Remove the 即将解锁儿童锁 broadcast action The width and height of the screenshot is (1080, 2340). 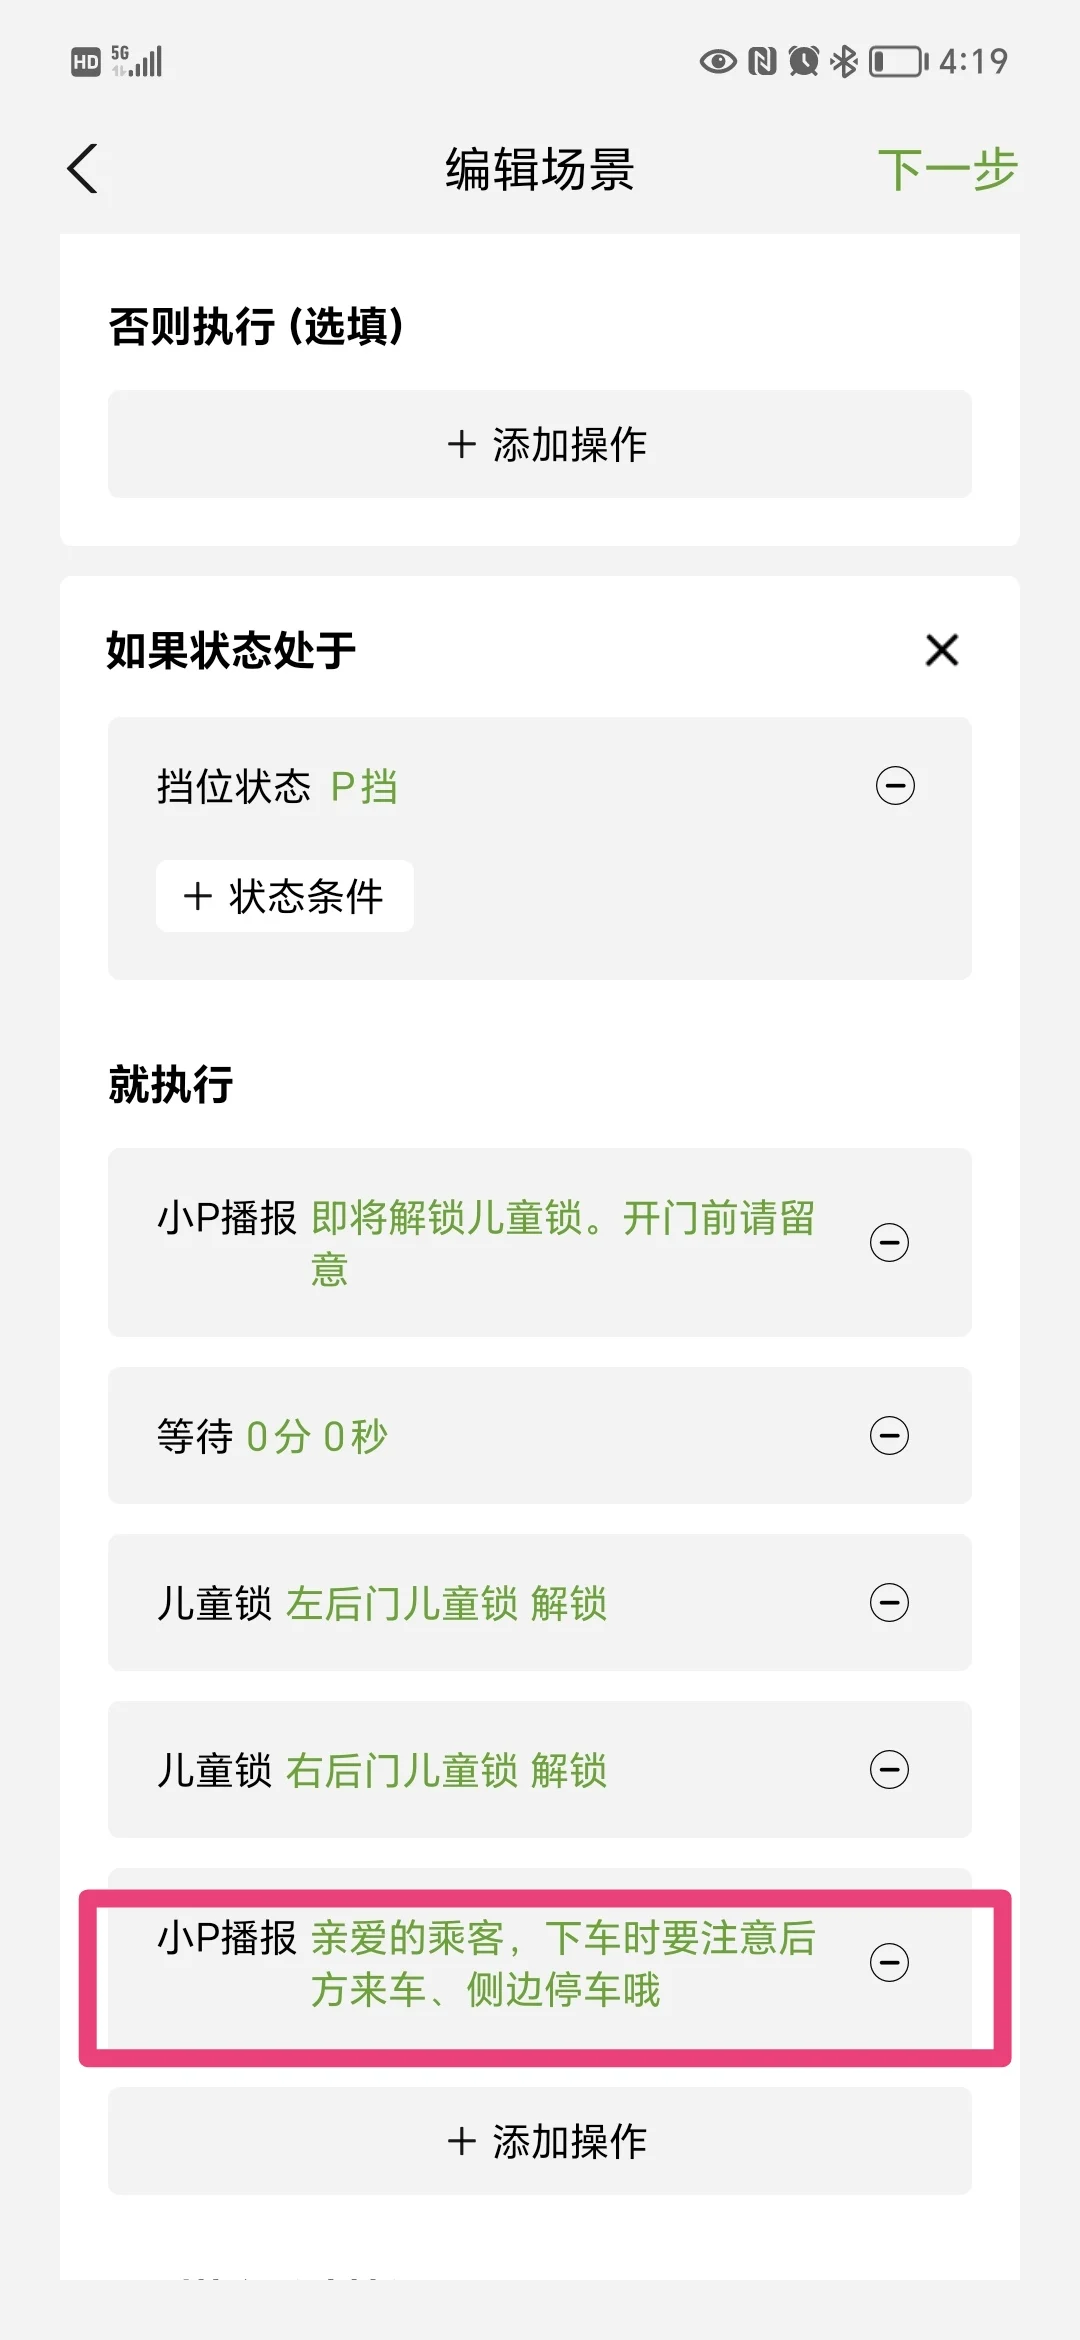pyautogui.click(x=889, y=1243)
